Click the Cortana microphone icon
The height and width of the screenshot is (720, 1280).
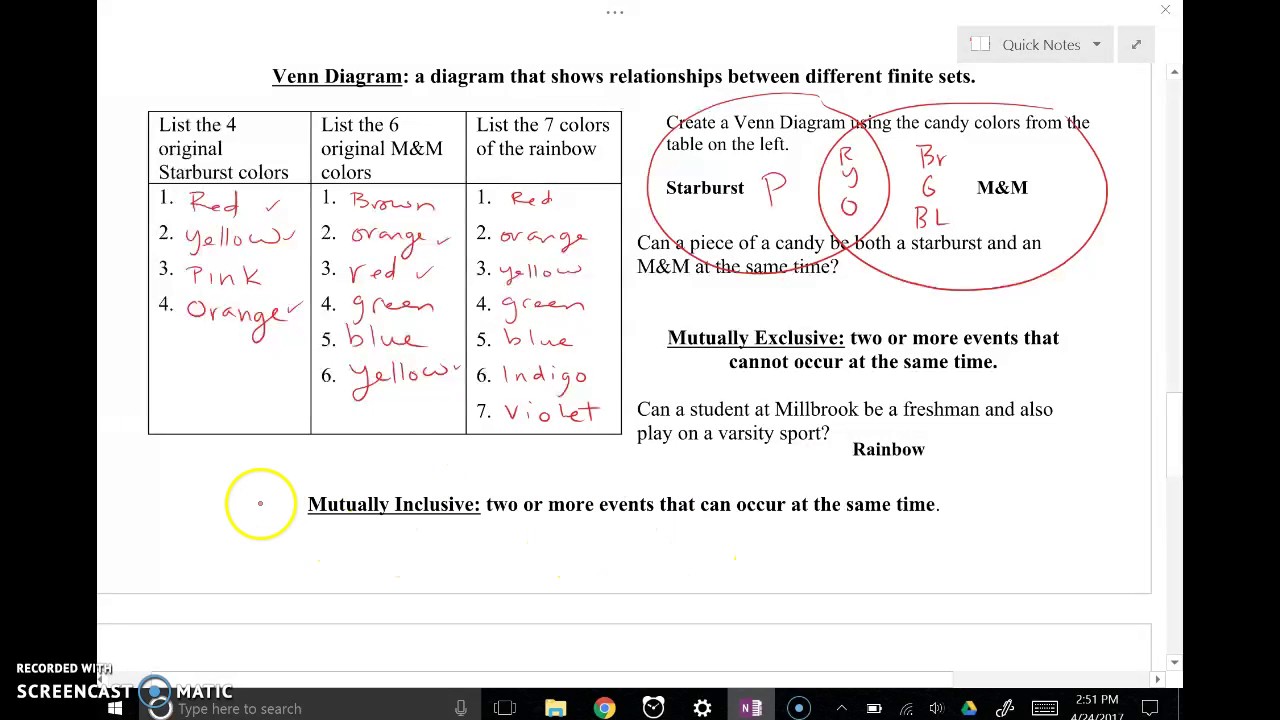coord(460,708)
